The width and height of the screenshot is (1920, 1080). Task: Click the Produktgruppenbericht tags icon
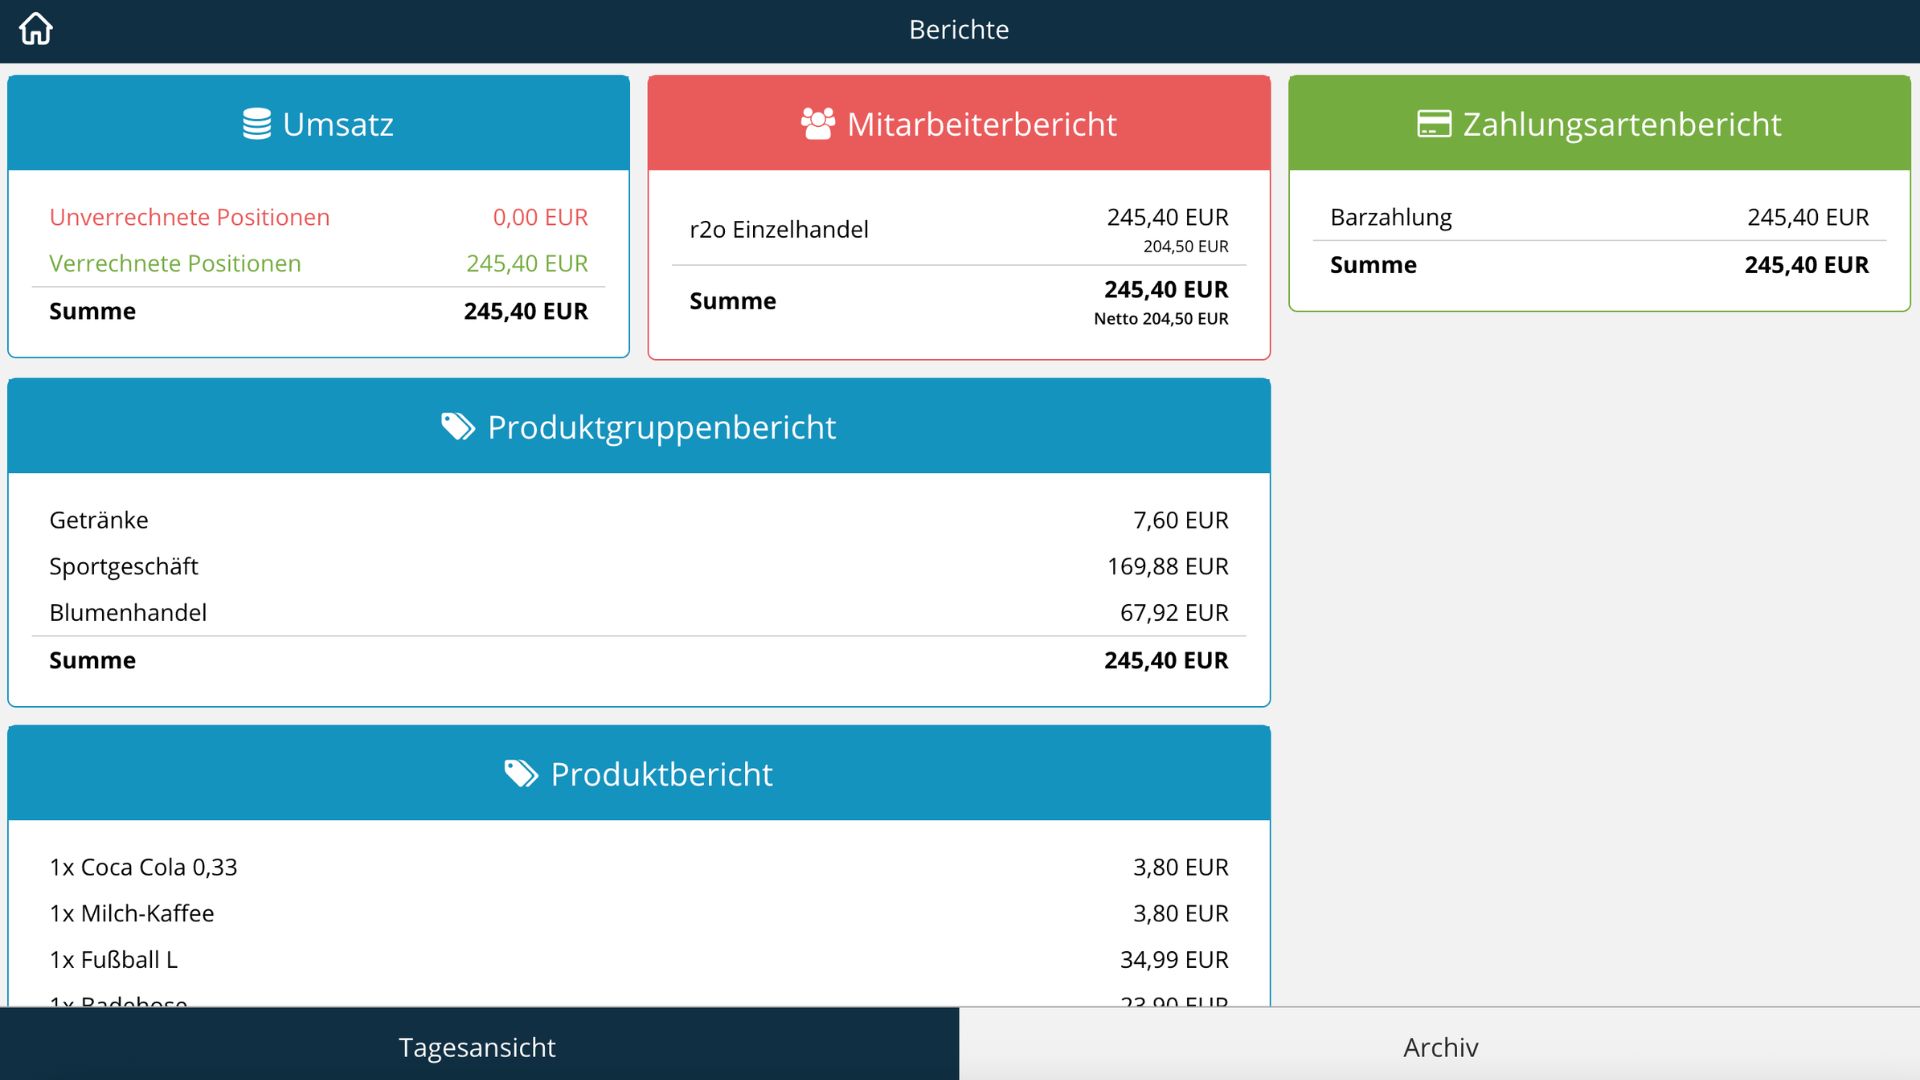coord(458,427)
